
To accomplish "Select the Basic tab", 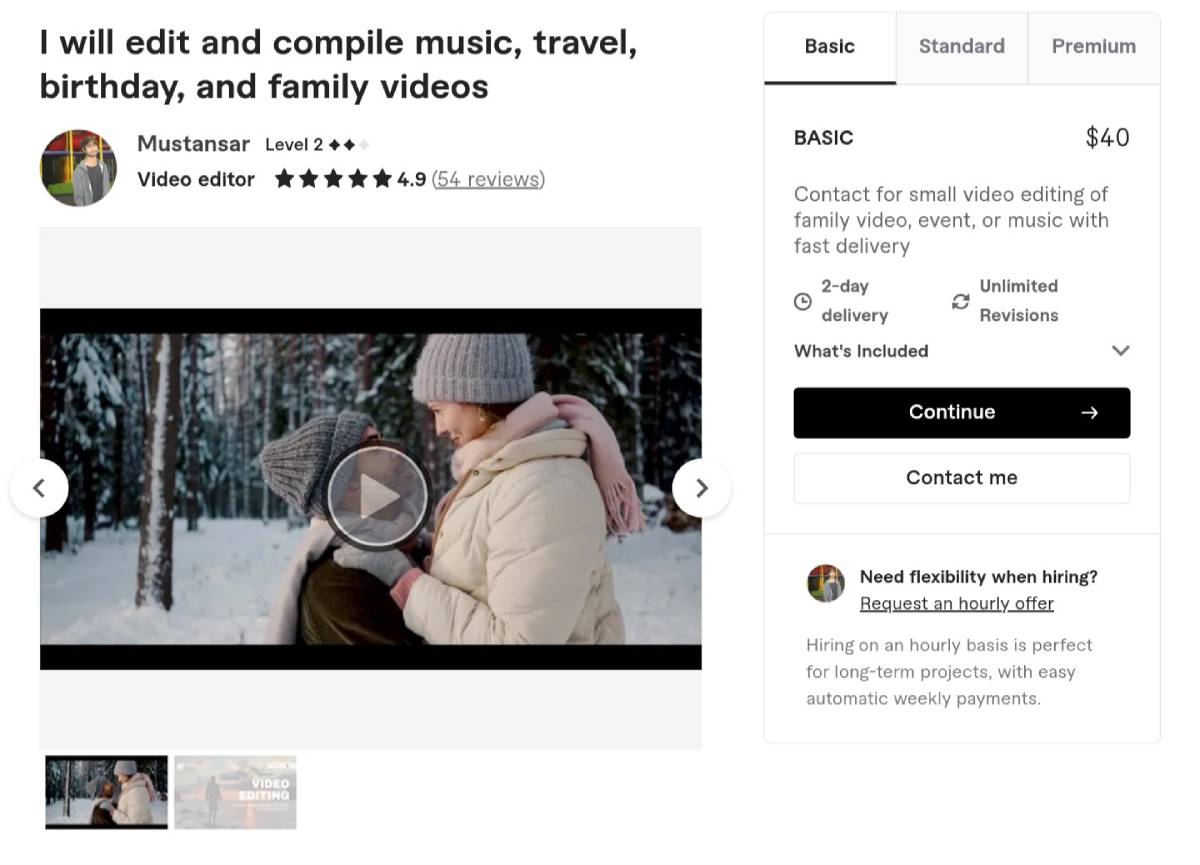I will [828, 46].
